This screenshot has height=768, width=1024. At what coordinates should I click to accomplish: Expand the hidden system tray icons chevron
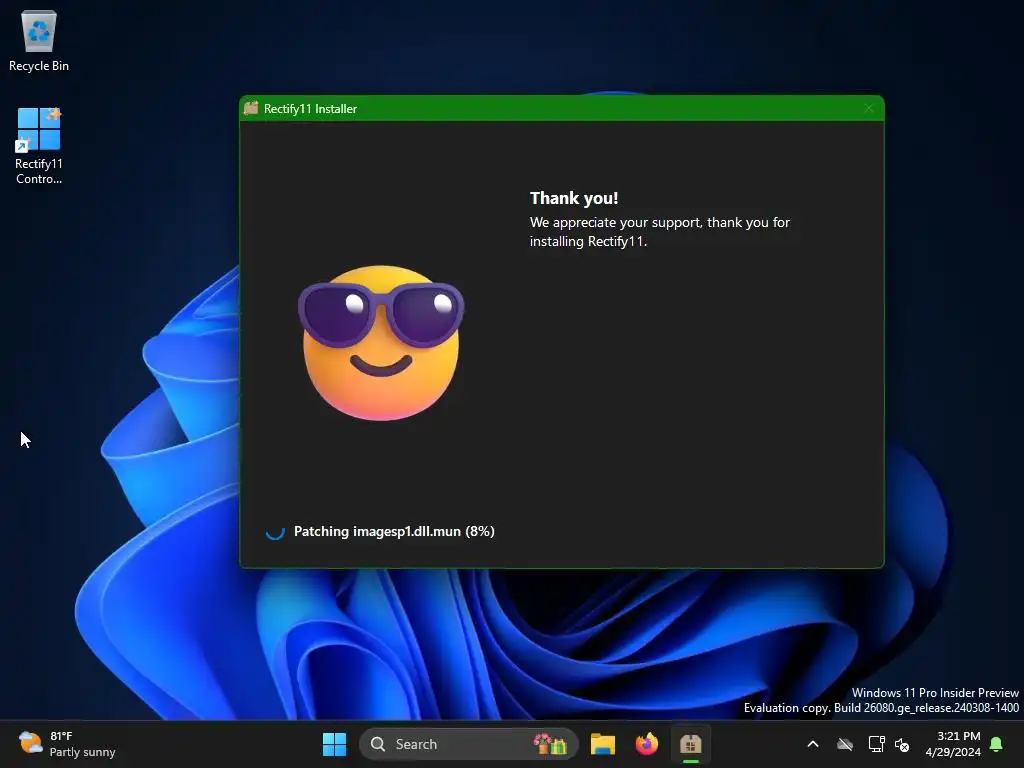(813, 744)
